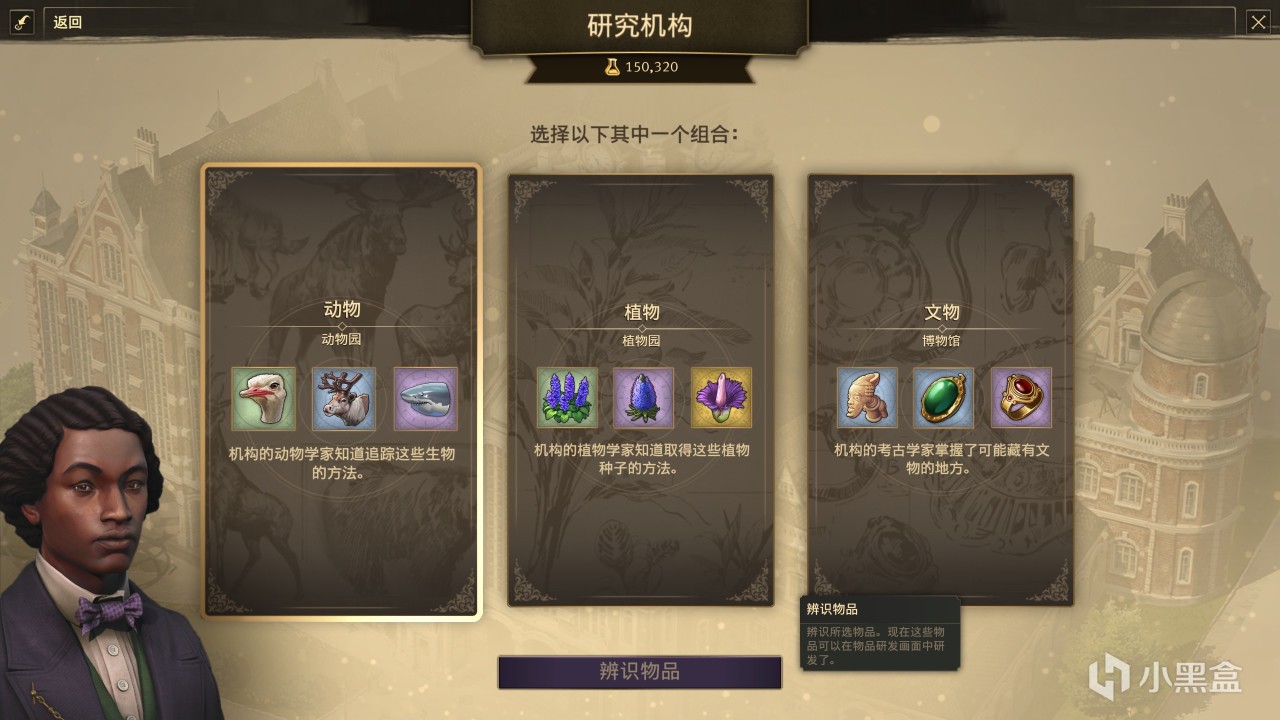Click the 辨识物品 button
This screenshot has height=720, width=1280.
click(x=640, y=672)
